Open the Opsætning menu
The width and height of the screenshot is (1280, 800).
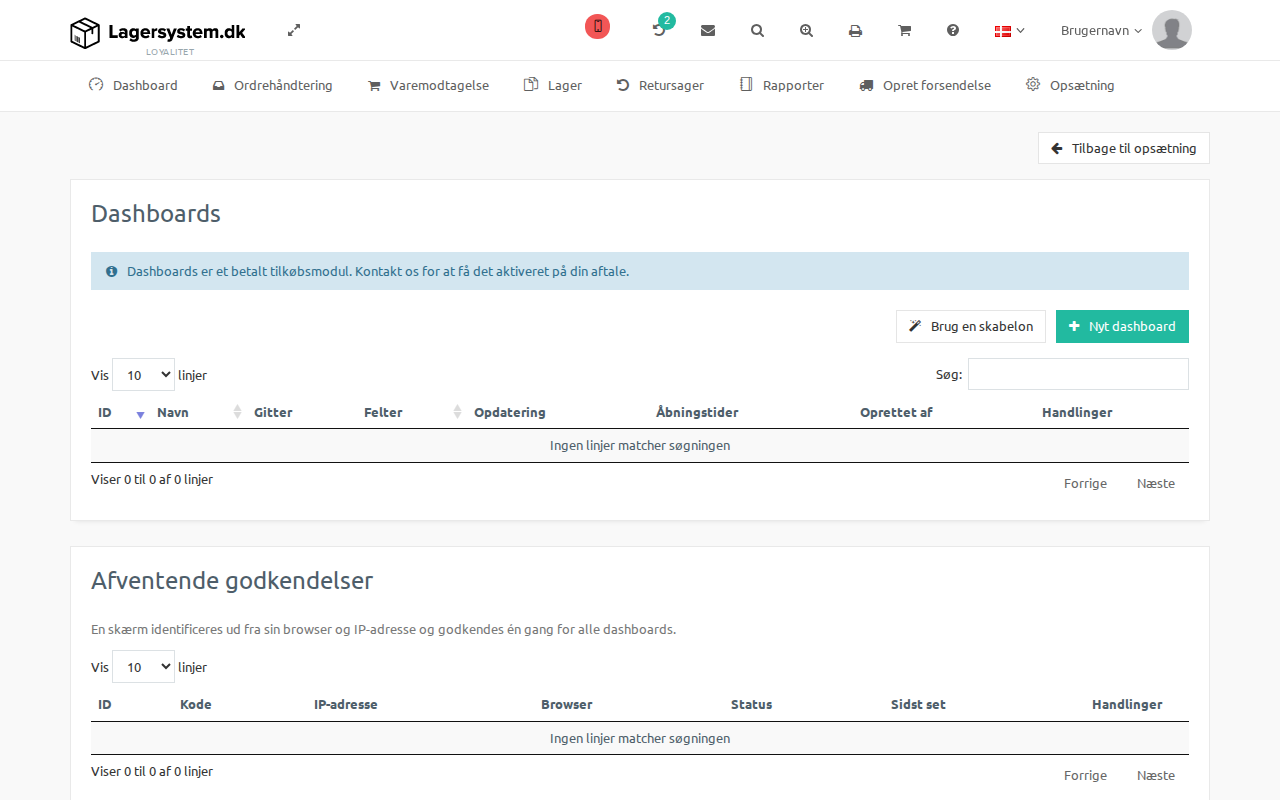pyautogui.click(x=1070, y=86)
